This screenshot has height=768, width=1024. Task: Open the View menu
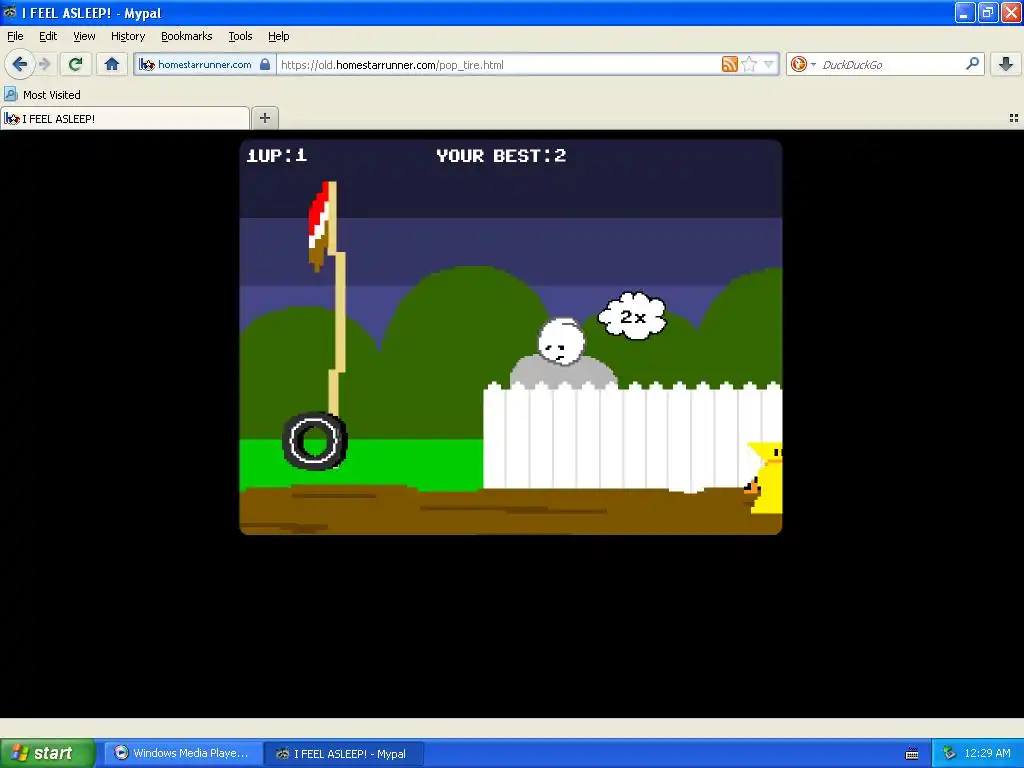coord(84,36)
